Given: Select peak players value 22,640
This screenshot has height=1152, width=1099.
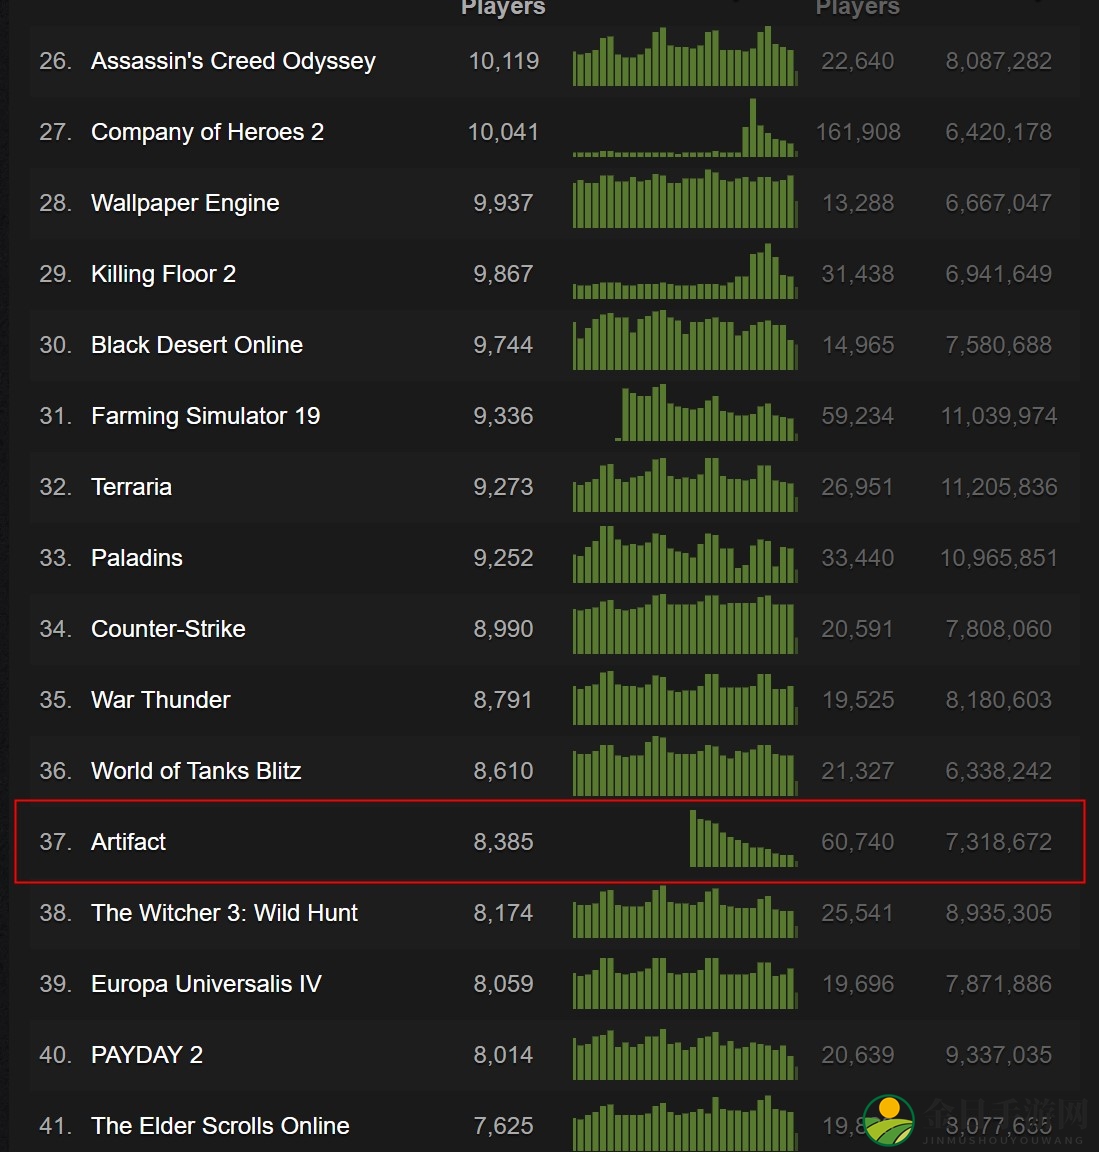Looking at the screenshot, I should coord(858,61).
